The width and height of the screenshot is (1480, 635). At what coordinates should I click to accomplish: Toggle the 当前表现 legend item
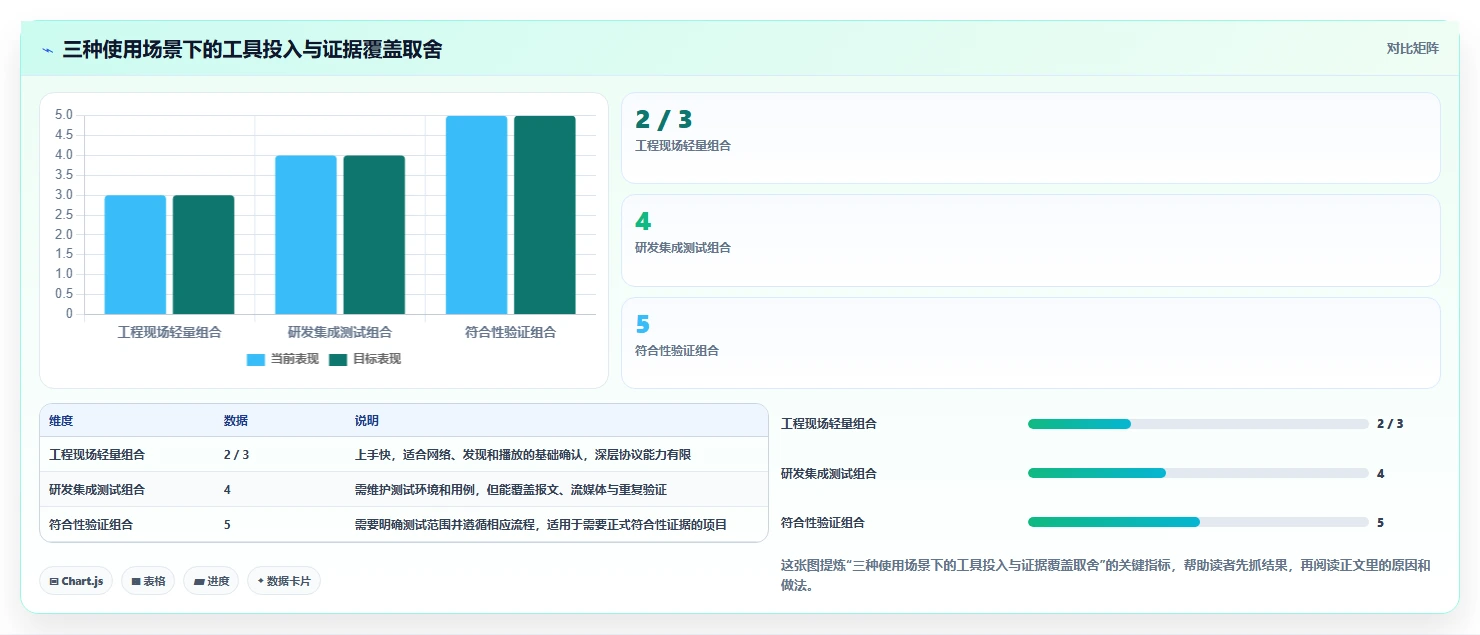click(283, 359)
